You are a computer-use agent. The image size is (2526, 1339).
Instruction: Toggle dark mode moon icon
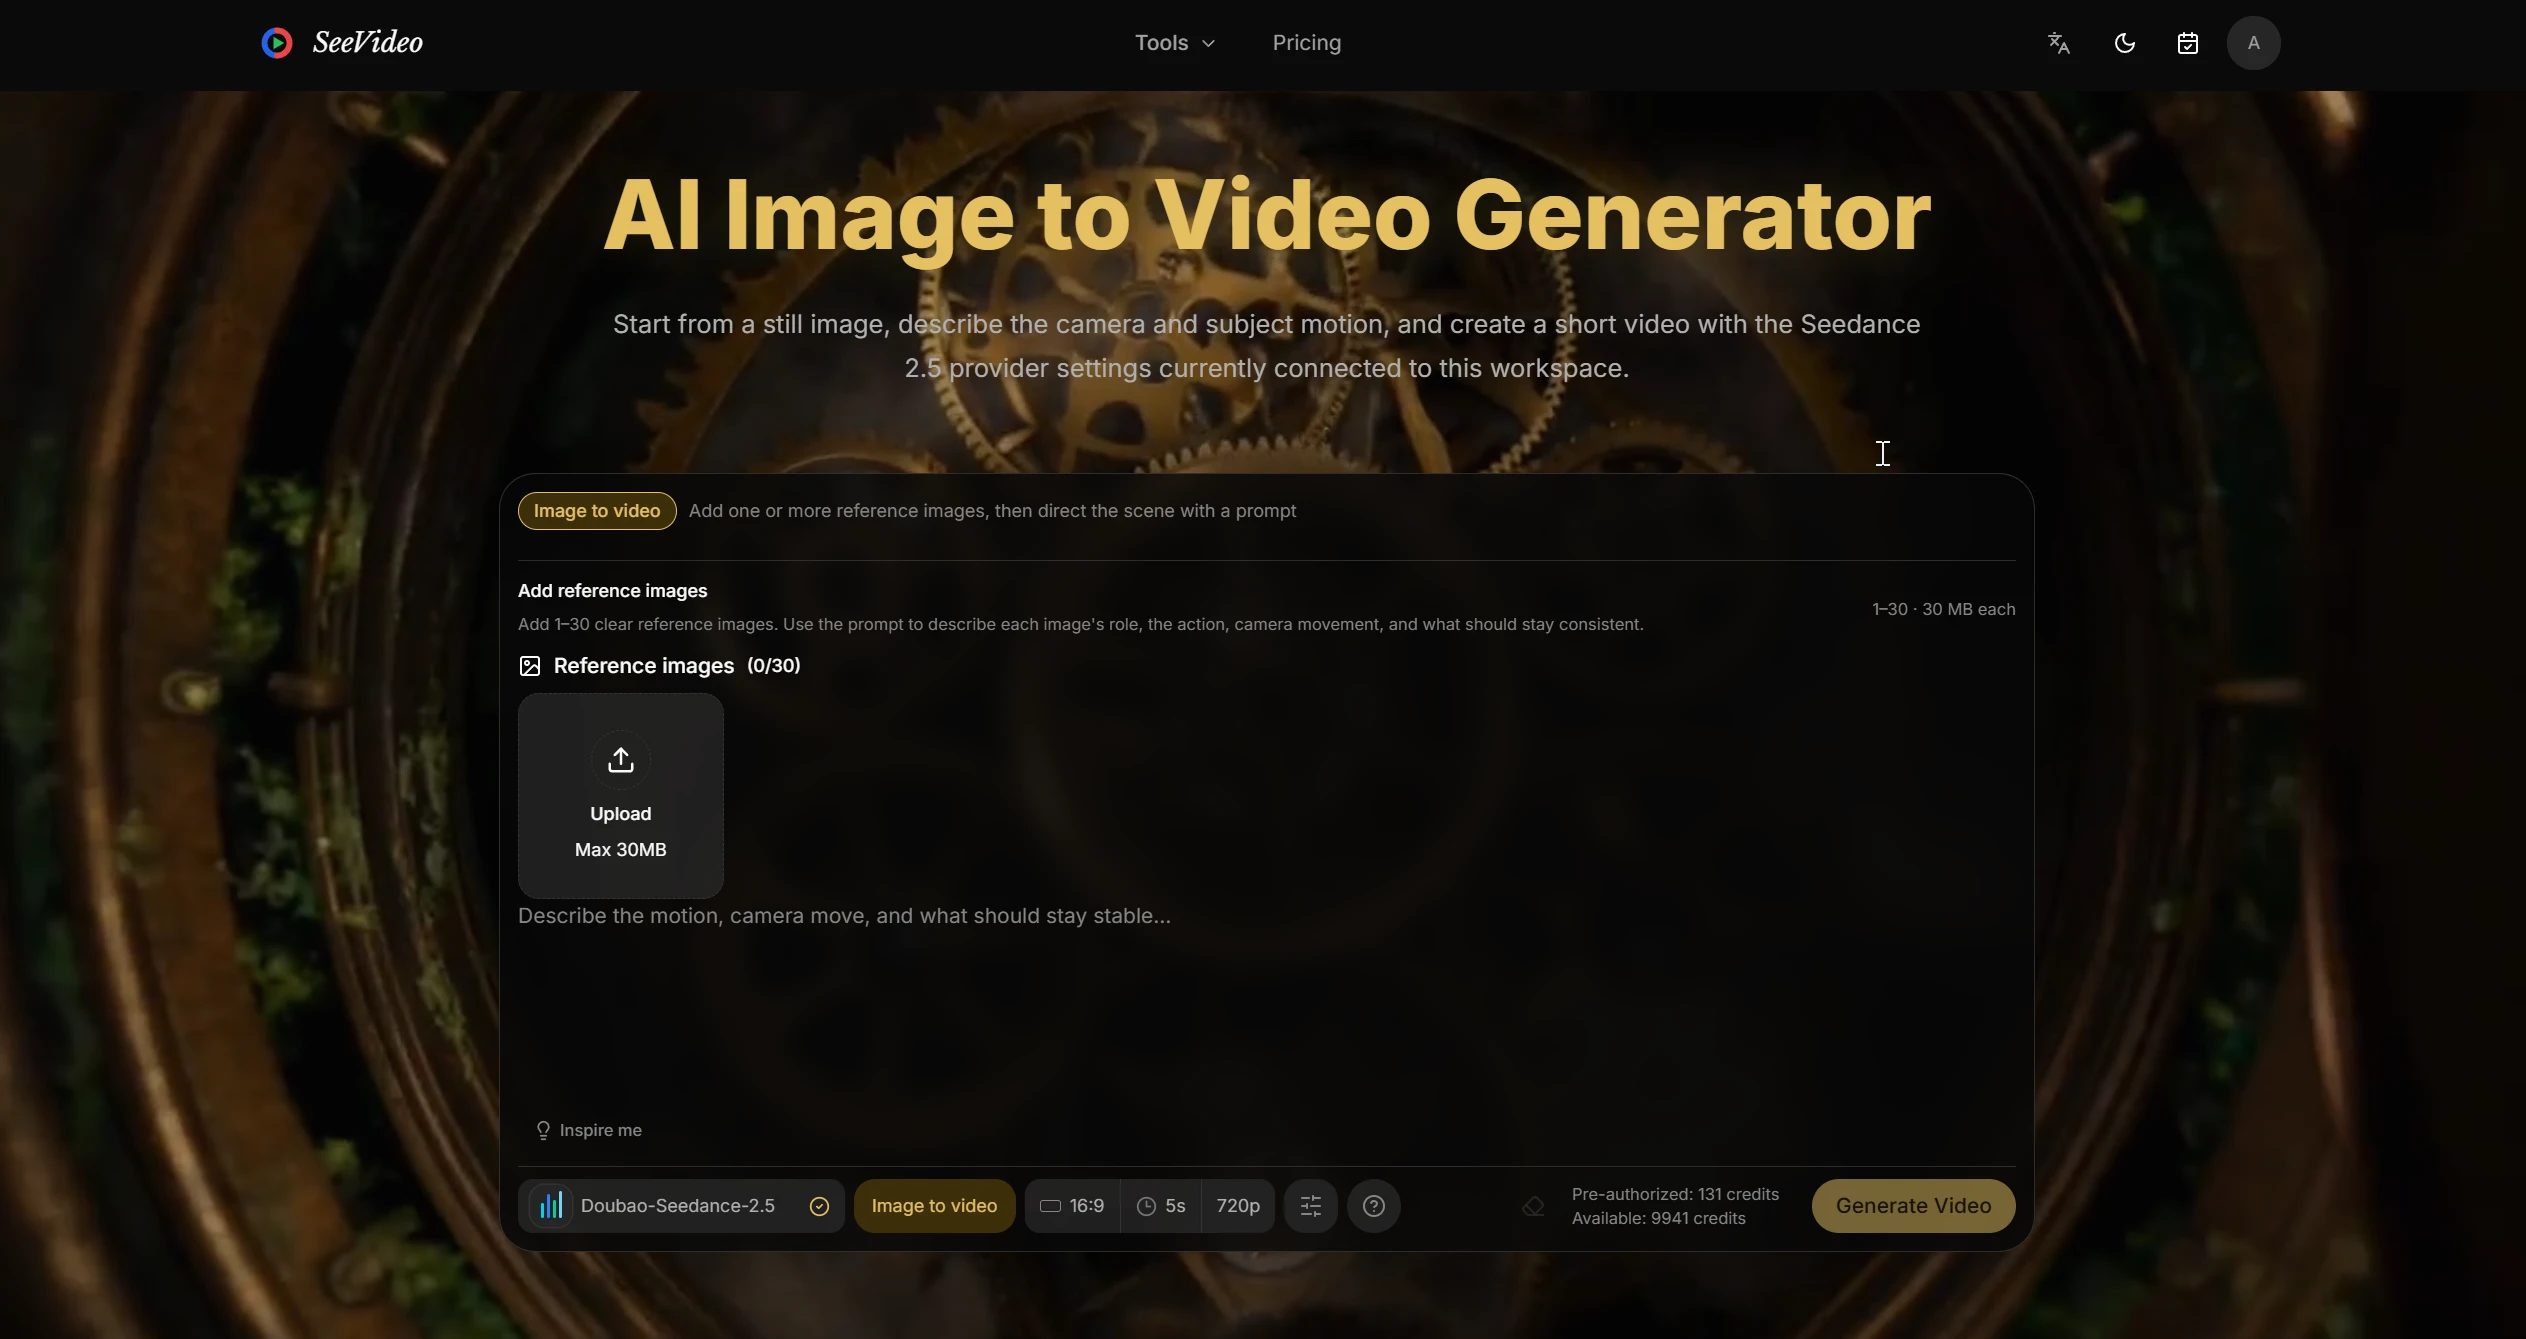(2124, 43)
